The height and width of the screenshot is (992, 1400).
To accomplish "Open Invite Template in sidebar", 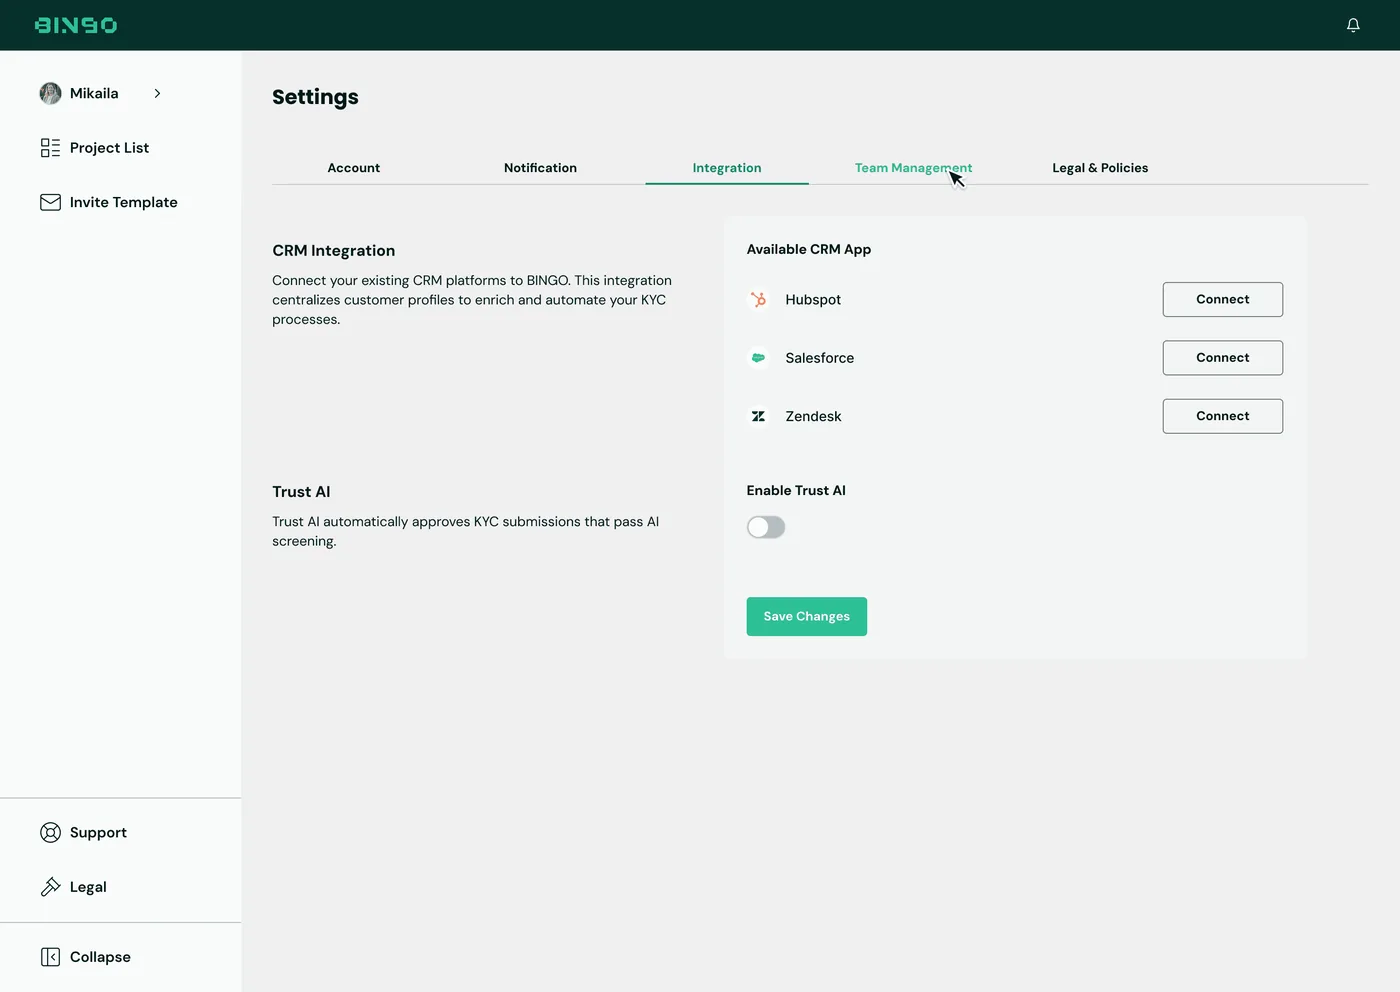I will pos(123,202).
